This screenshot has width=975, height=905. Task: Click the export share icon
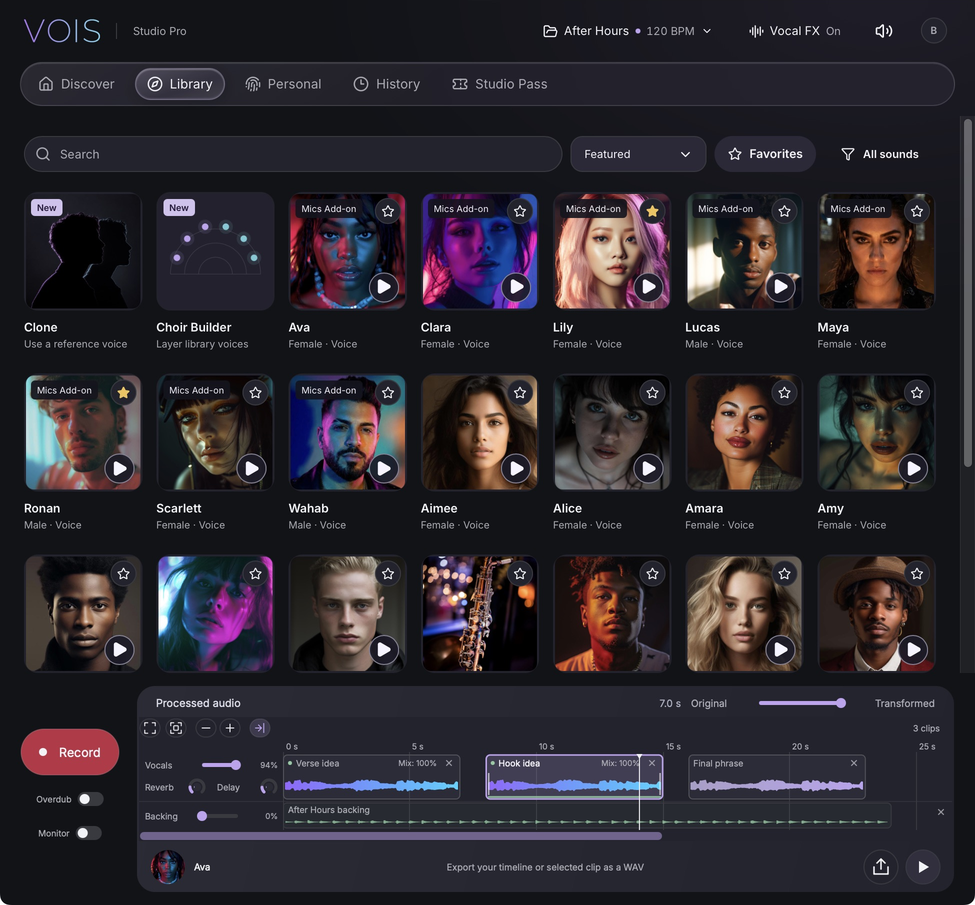pos(880,866)
